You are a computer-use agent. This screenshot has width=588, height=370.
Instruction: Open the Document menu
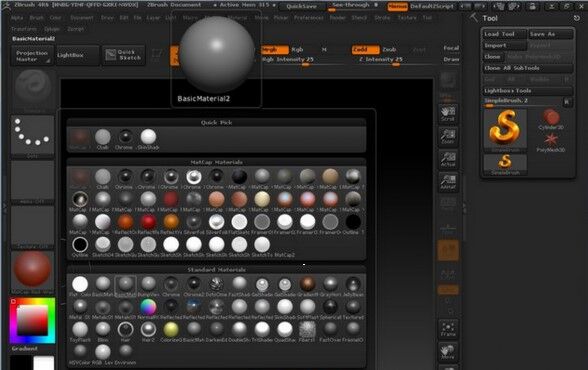82,18
